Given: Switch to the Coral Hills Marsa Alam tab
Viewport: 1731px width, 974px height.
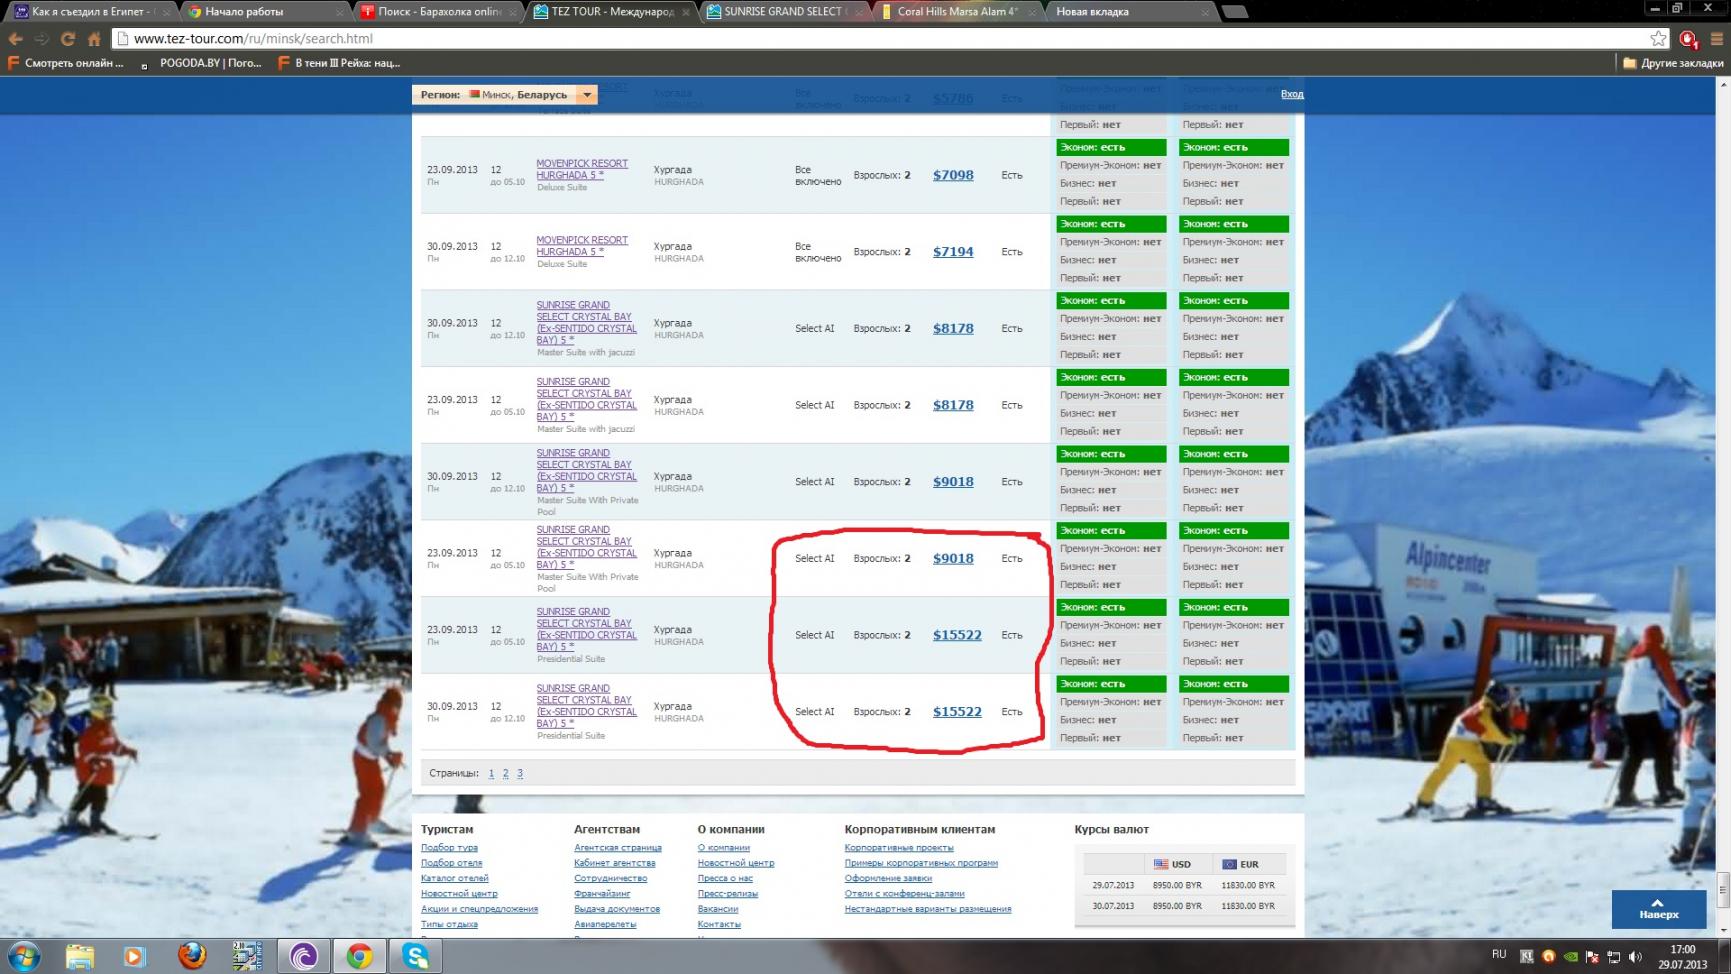Looking at the screenshot, I should (x=955, y=12).
